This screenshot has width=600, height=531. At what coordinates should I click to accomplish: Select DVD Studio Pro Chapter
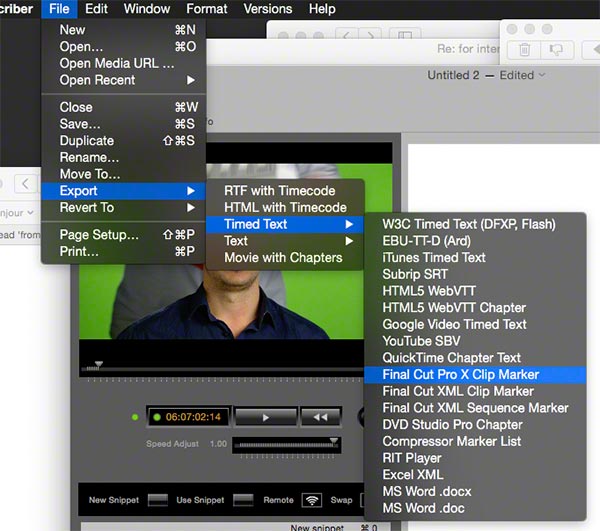coord(475,425)
